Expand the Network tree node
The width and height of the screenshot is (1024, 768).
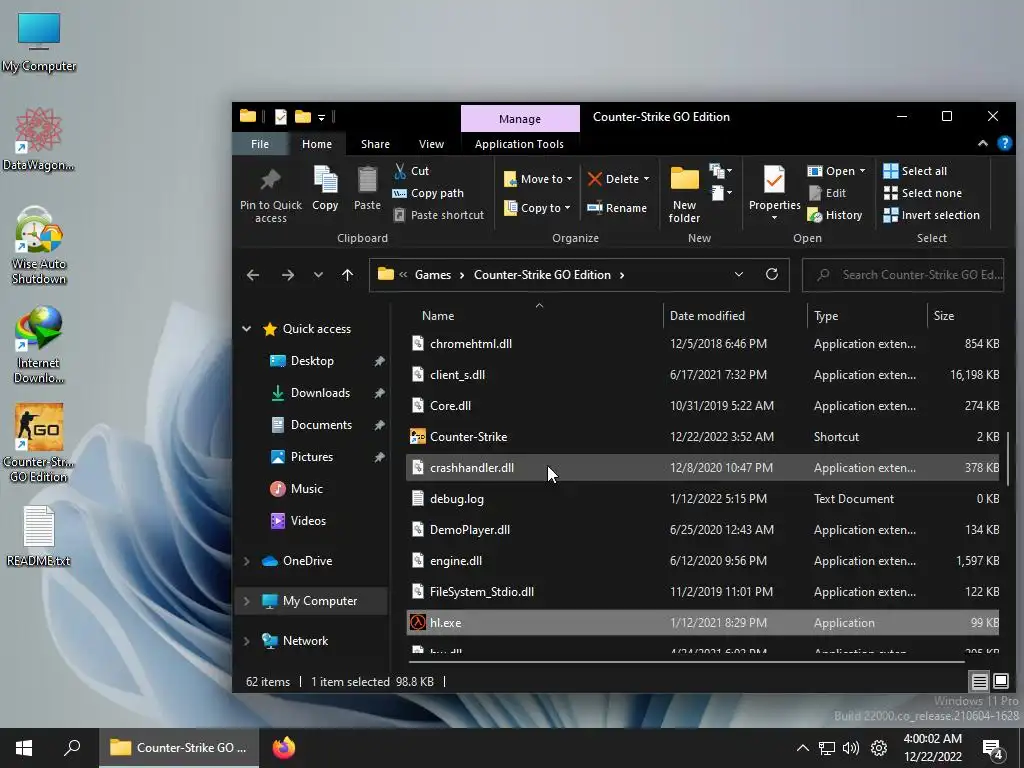(247, 641)
